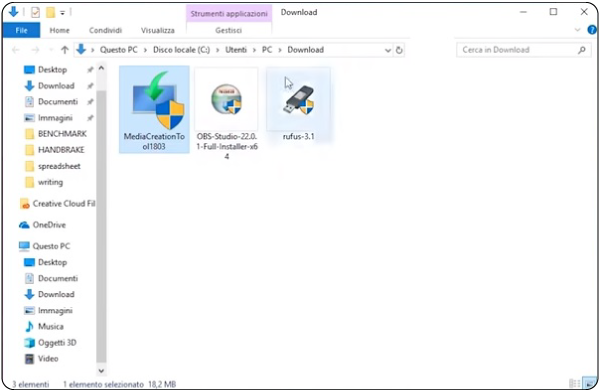This screenshot has height=392, width=600.
Task: Open Customize Quick Access Toolbar dropdown
Action: [x=62, y=13]
